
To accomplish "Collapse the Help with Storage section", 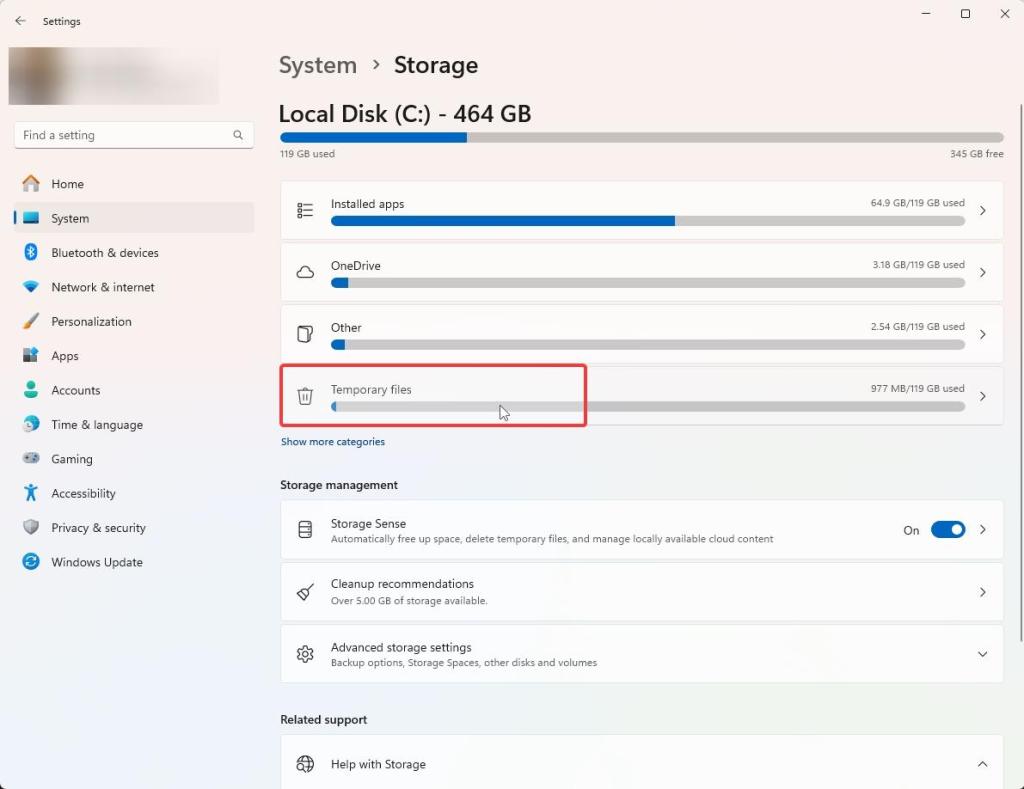I will [982, 764].
